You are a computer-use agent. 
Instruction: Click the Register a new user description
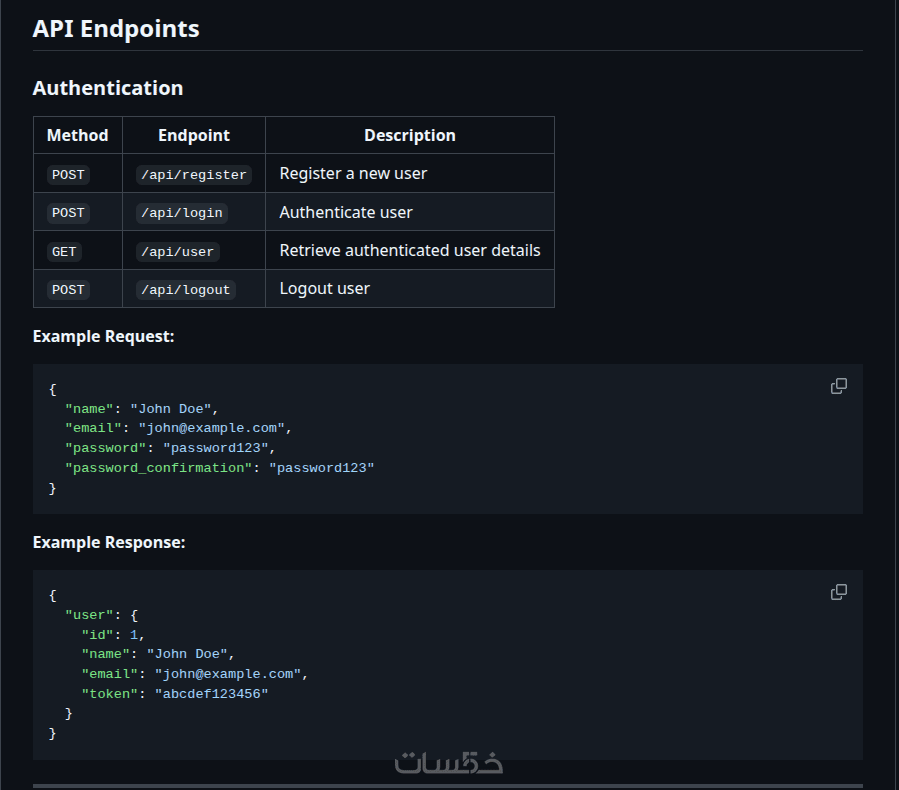tap(353, 174)
